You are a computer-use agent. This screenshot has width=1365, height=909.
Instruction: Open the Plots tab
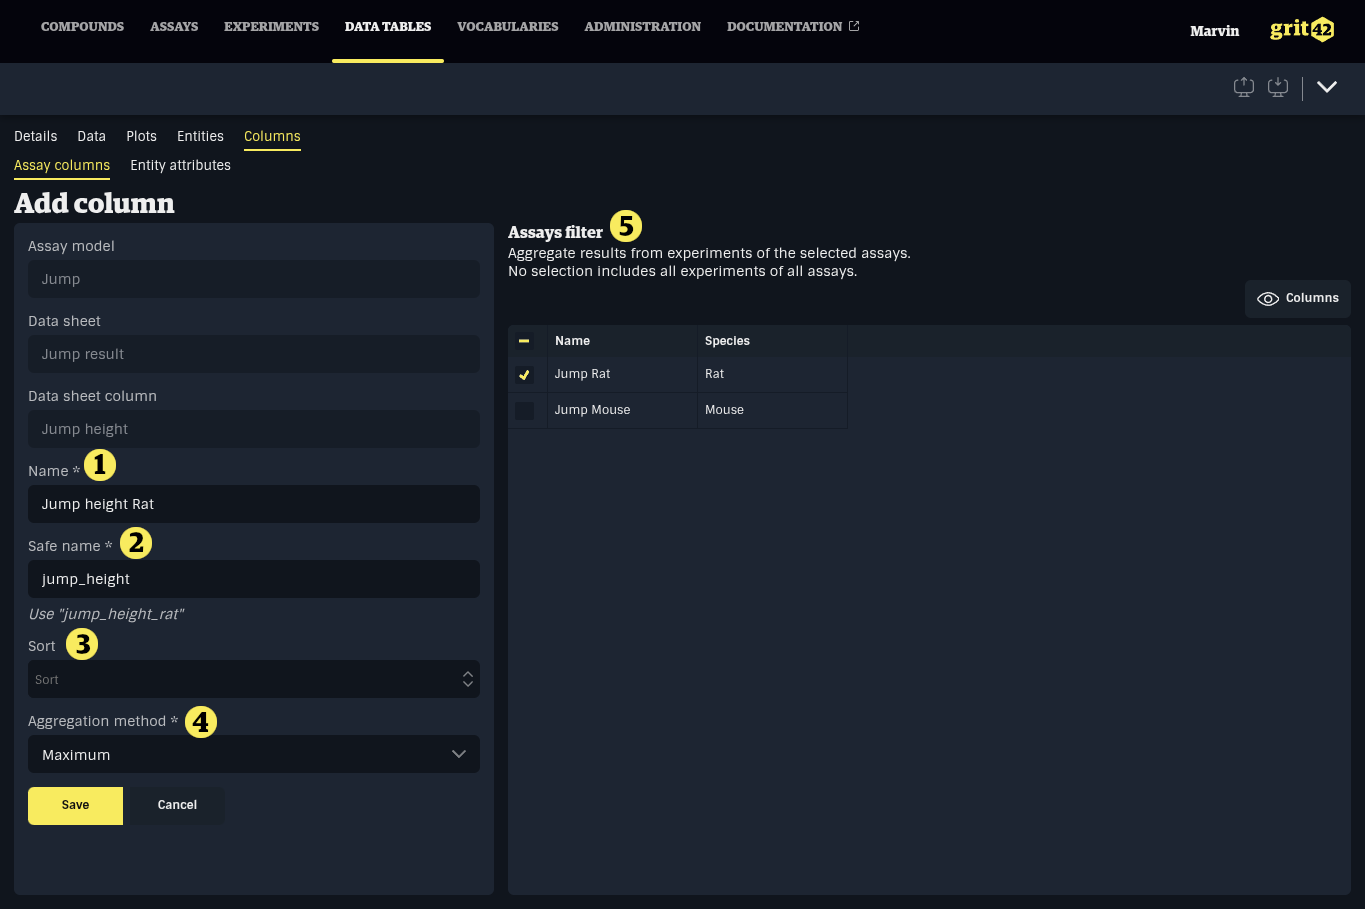click(141, 136)
